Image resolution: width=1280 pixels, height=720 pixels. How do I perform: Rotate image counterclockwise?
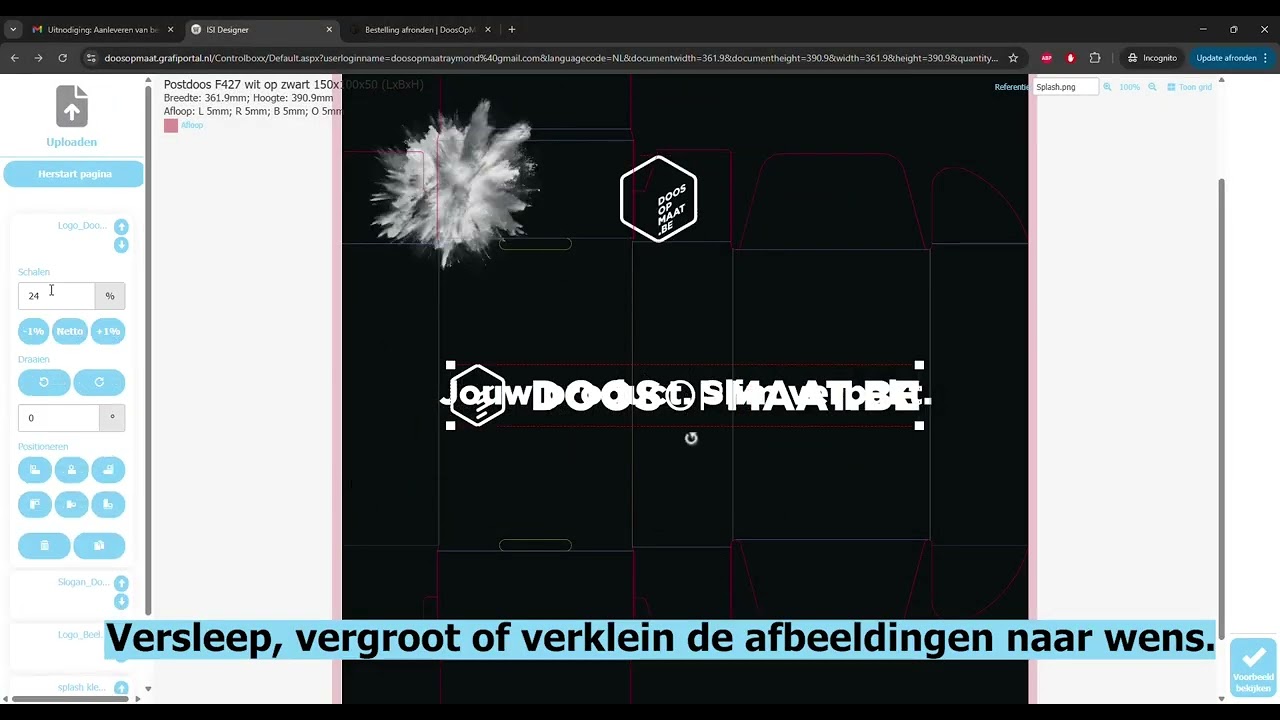(44, 382)
